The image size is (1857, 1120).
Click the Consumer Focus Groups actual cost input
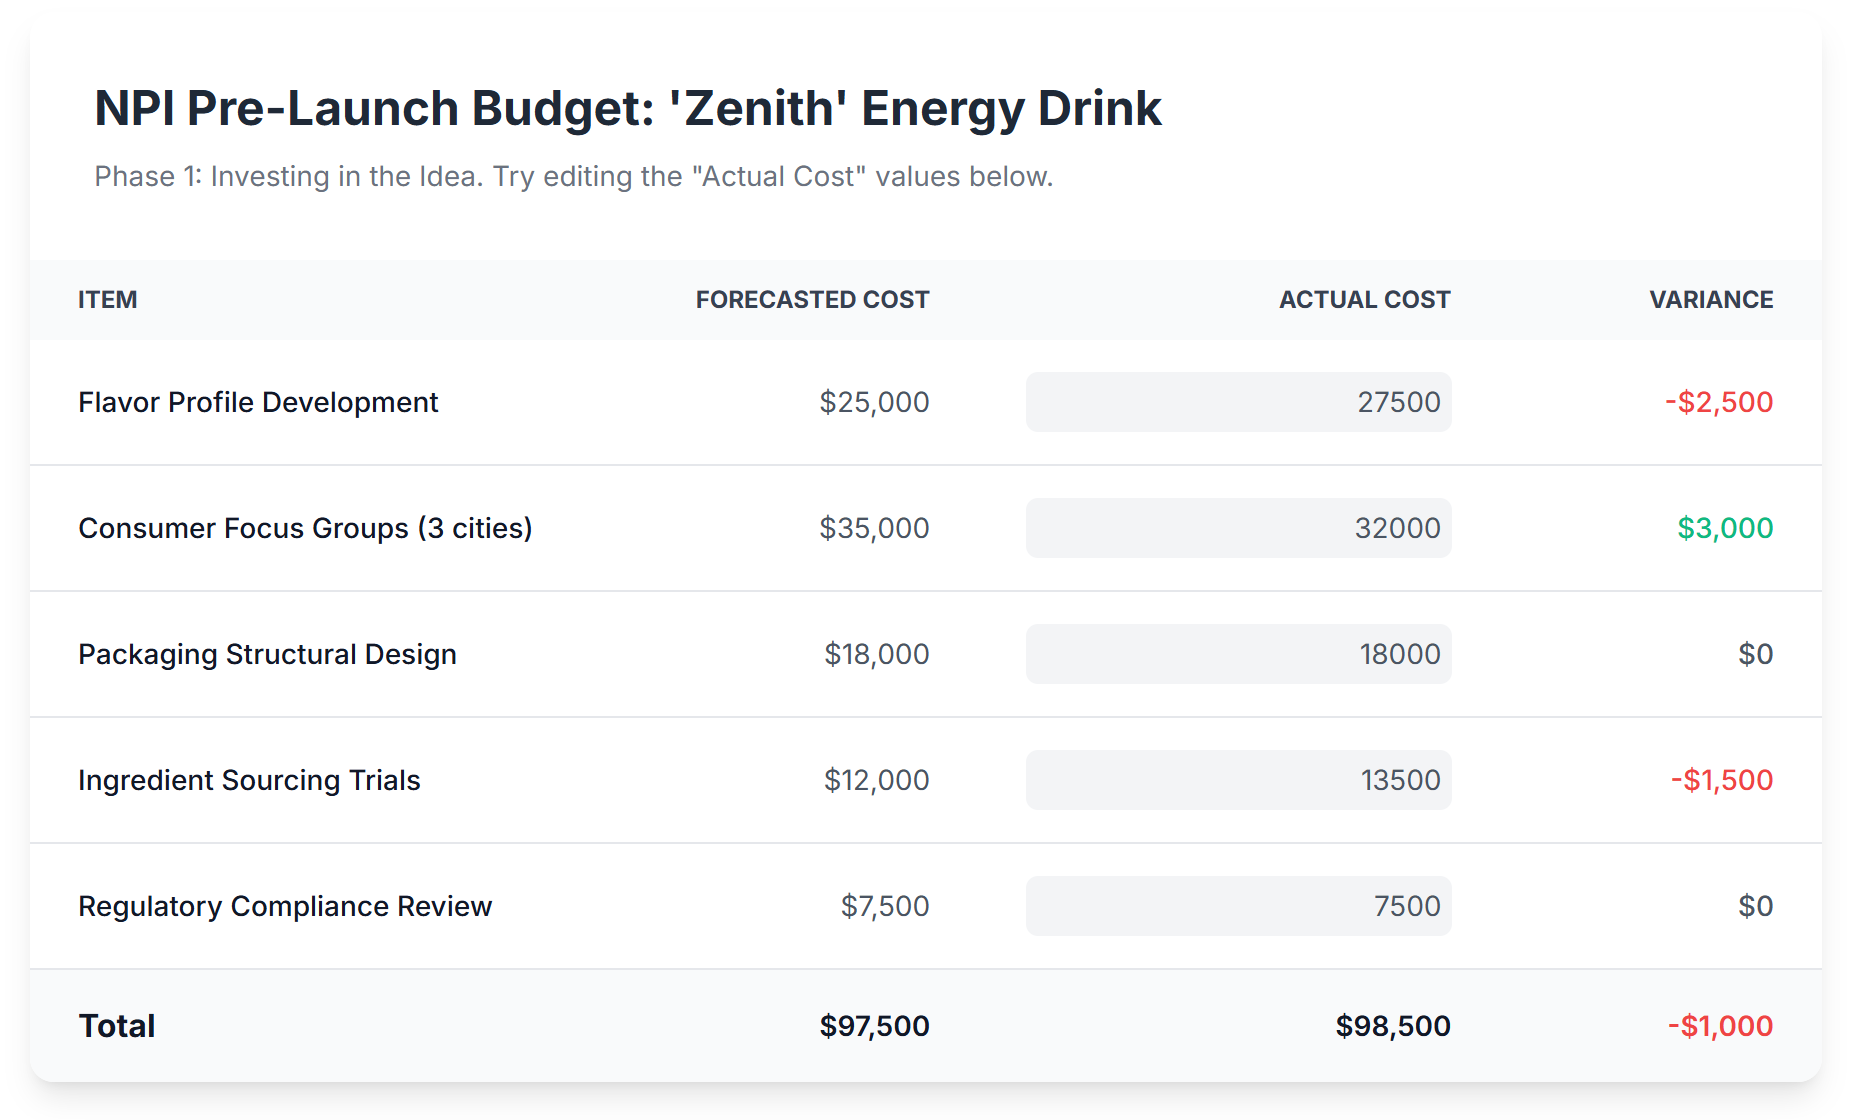click(x=1238, y=528)
